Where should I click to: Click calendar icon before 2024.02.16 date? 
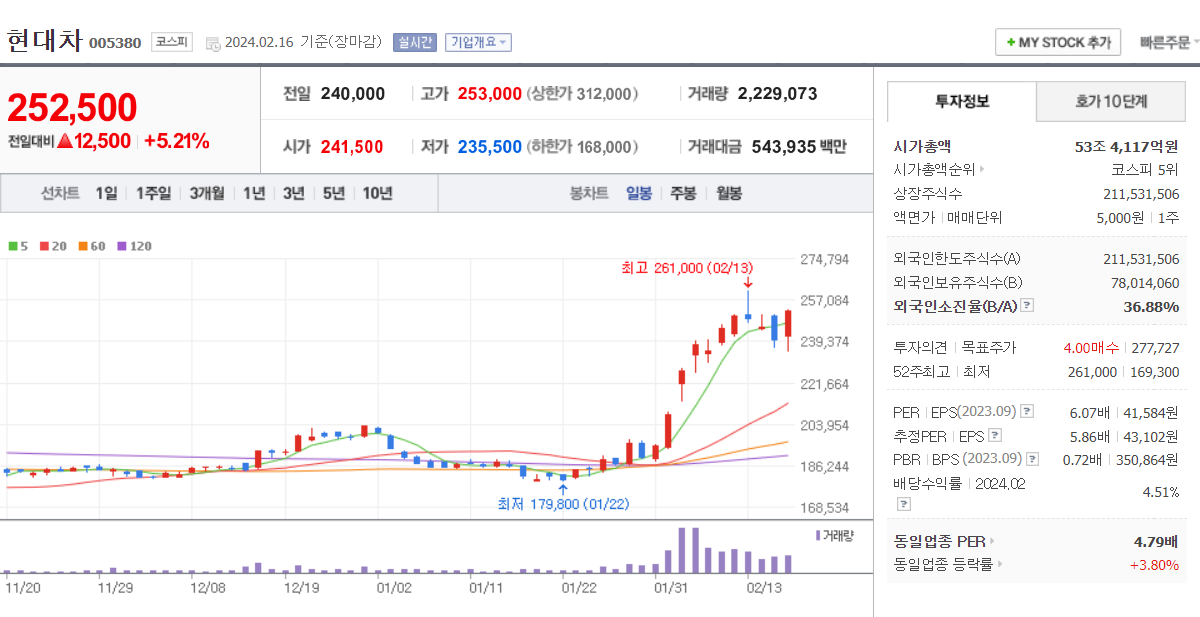point(212,43)
